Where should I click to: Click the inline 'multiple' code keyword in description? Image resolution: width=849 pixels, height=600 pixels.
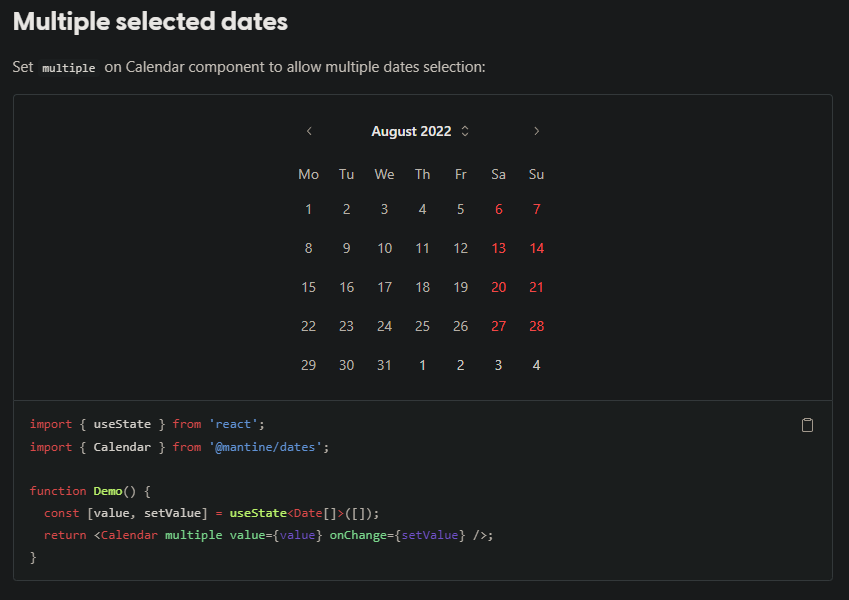click(x=69, y=68)
